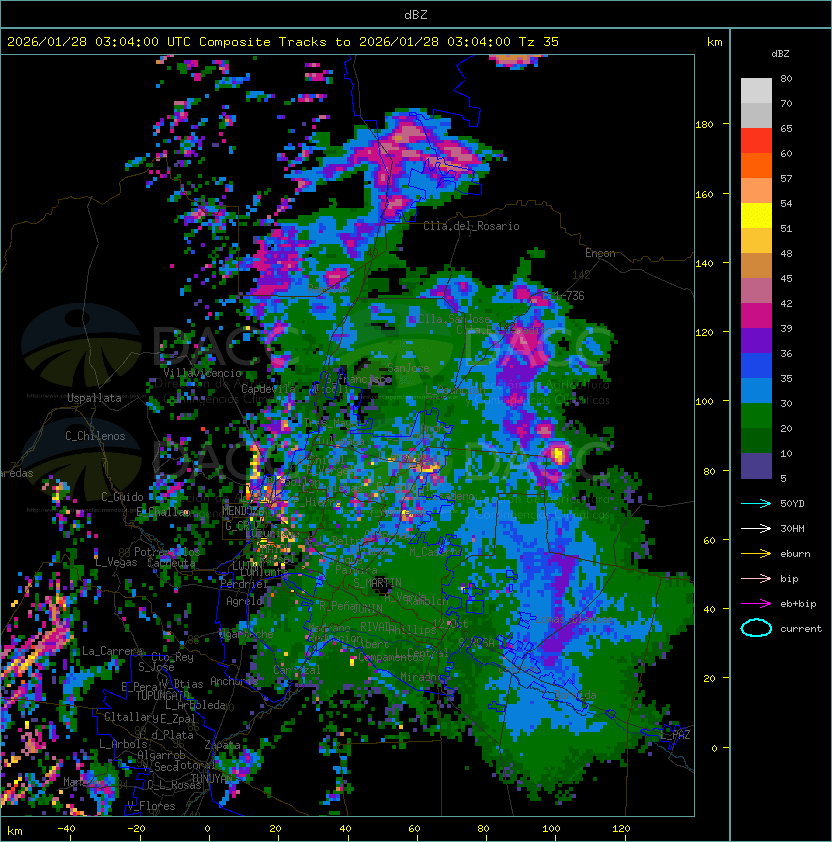
Task: Click the cyan ellipse 'current' legend icon
Action: (756, 628)
